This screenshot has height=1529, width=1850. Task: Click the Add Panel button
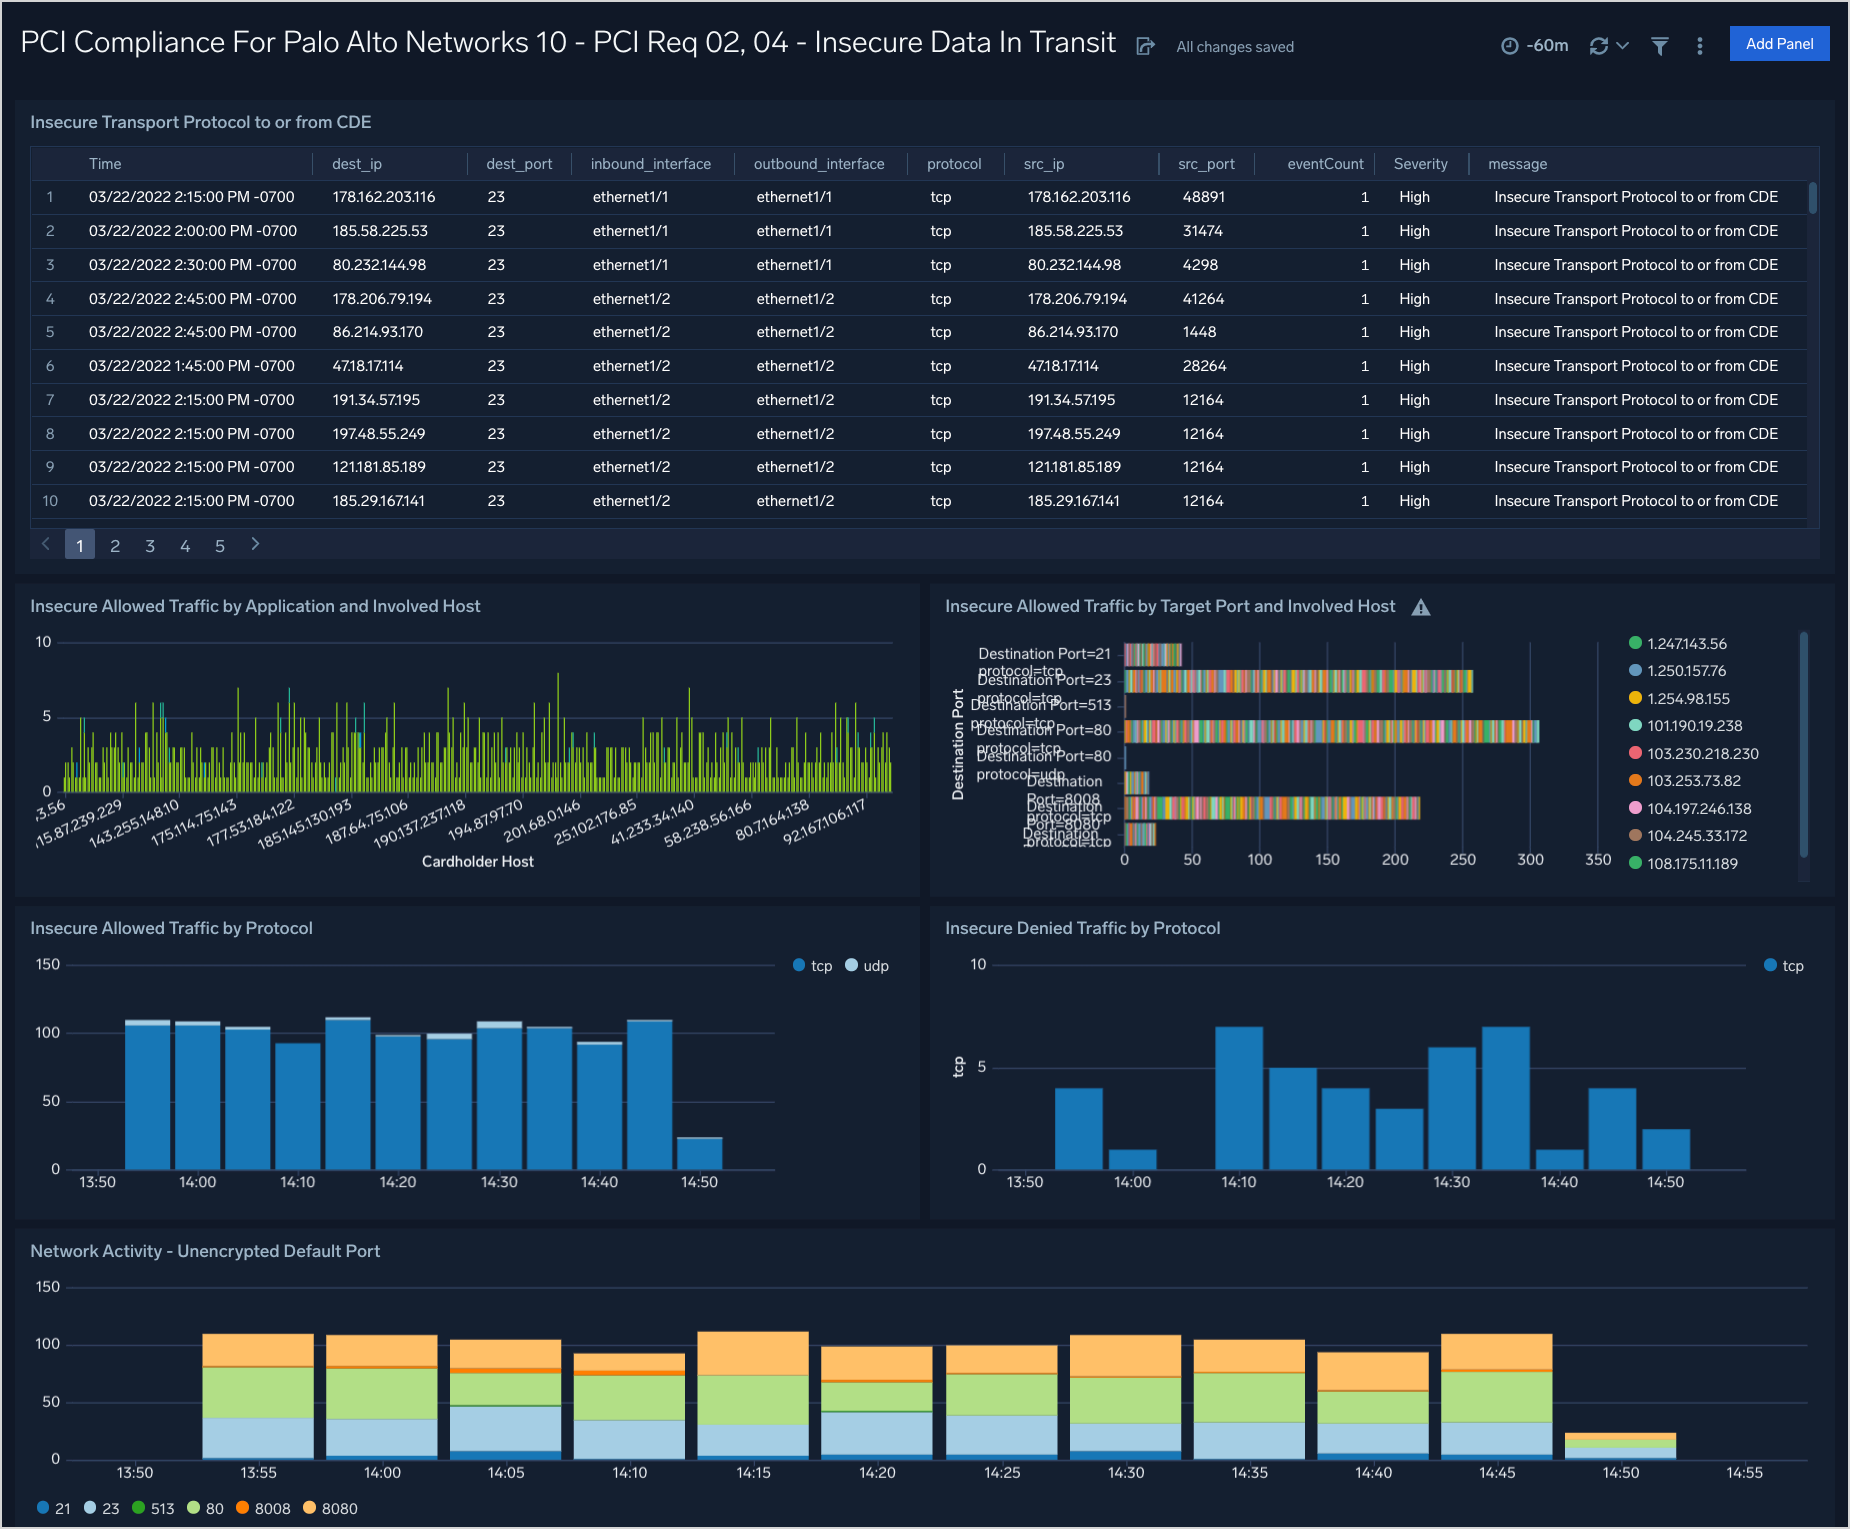point(1779,43)
